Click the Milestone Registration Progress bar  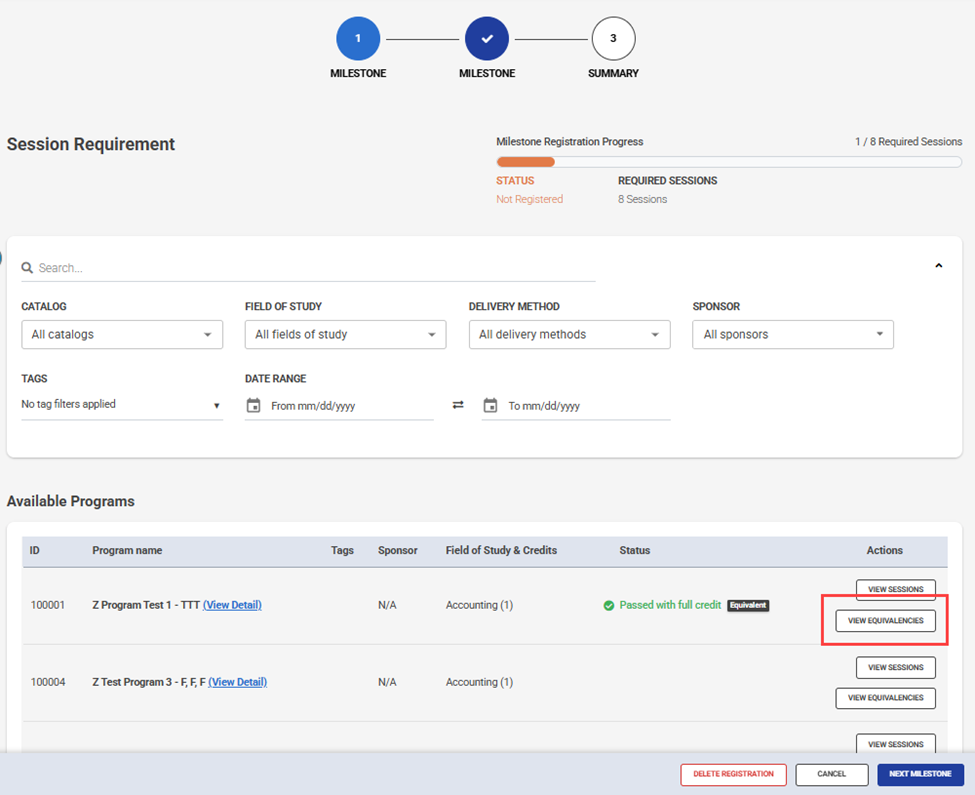point(729,162)
